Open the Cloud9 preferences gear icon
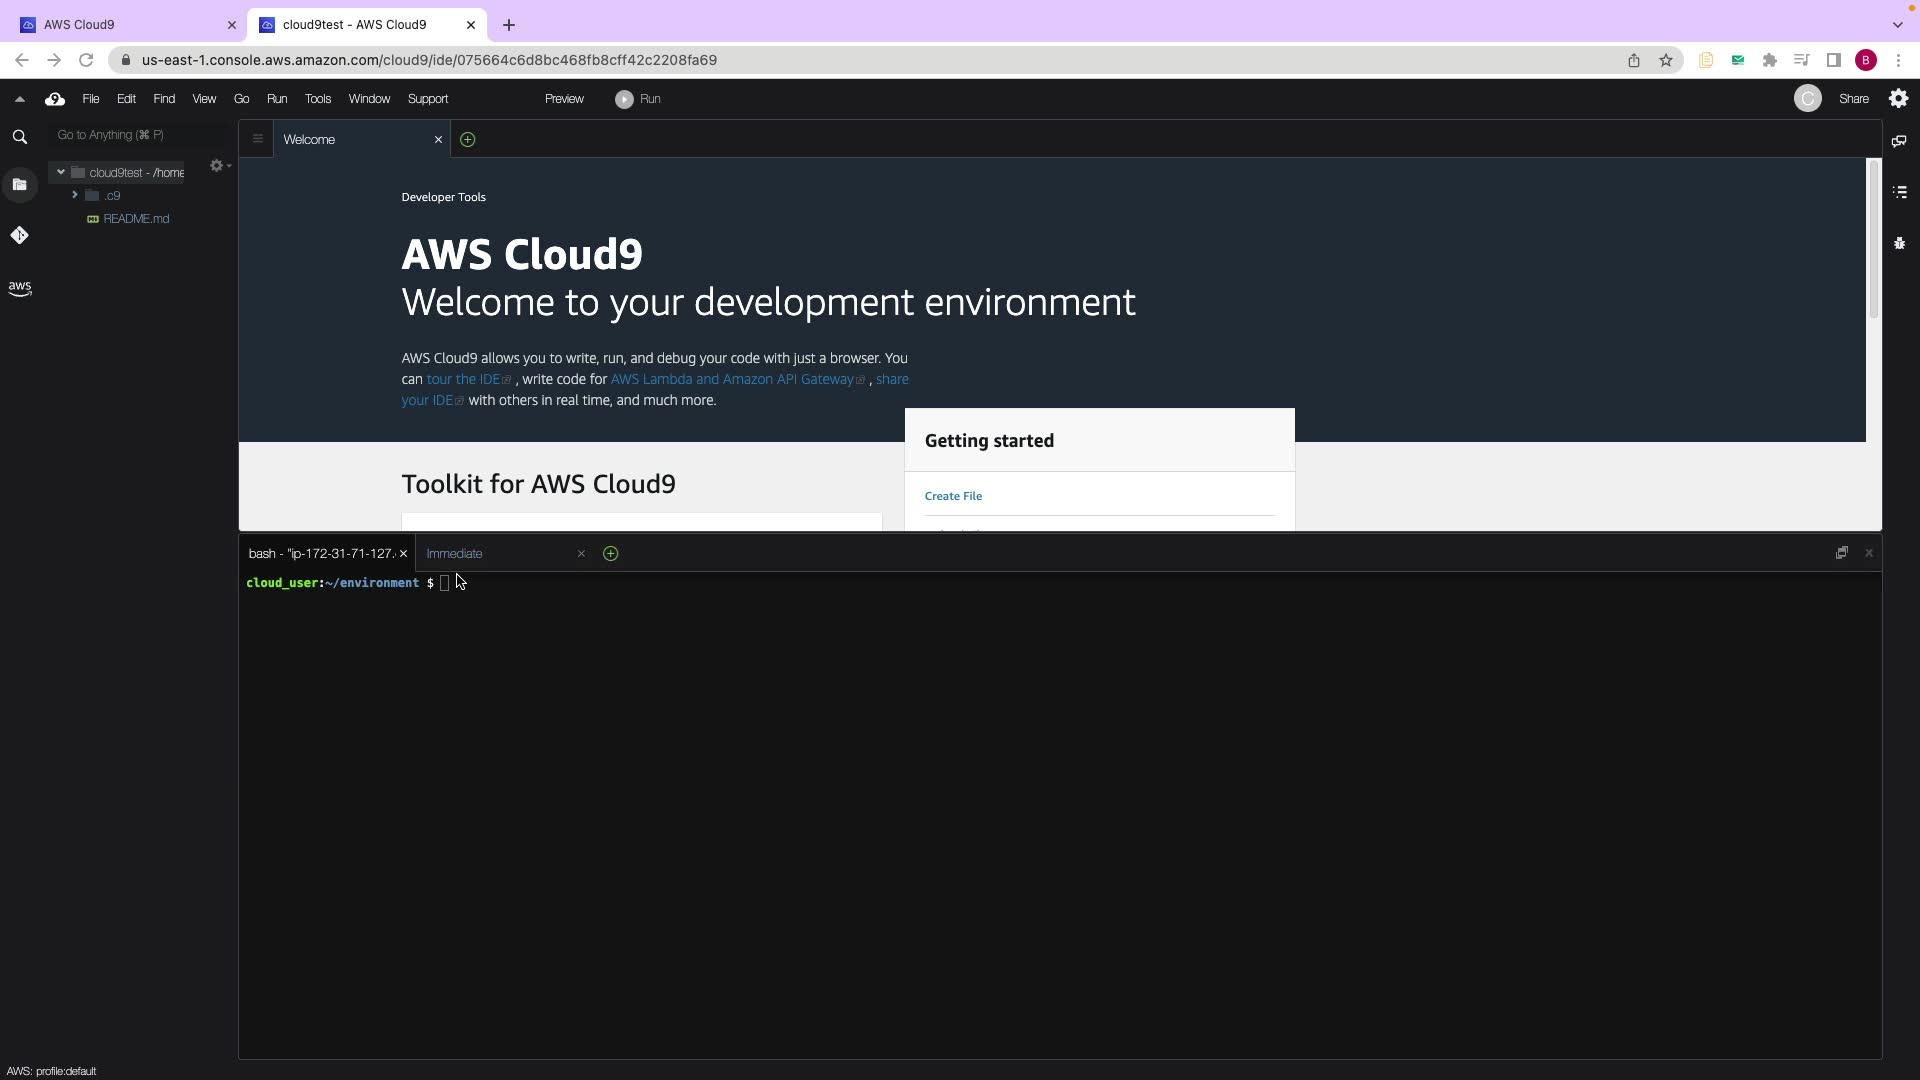This screenshot has height=1080, width=1920. point(1898,98)
